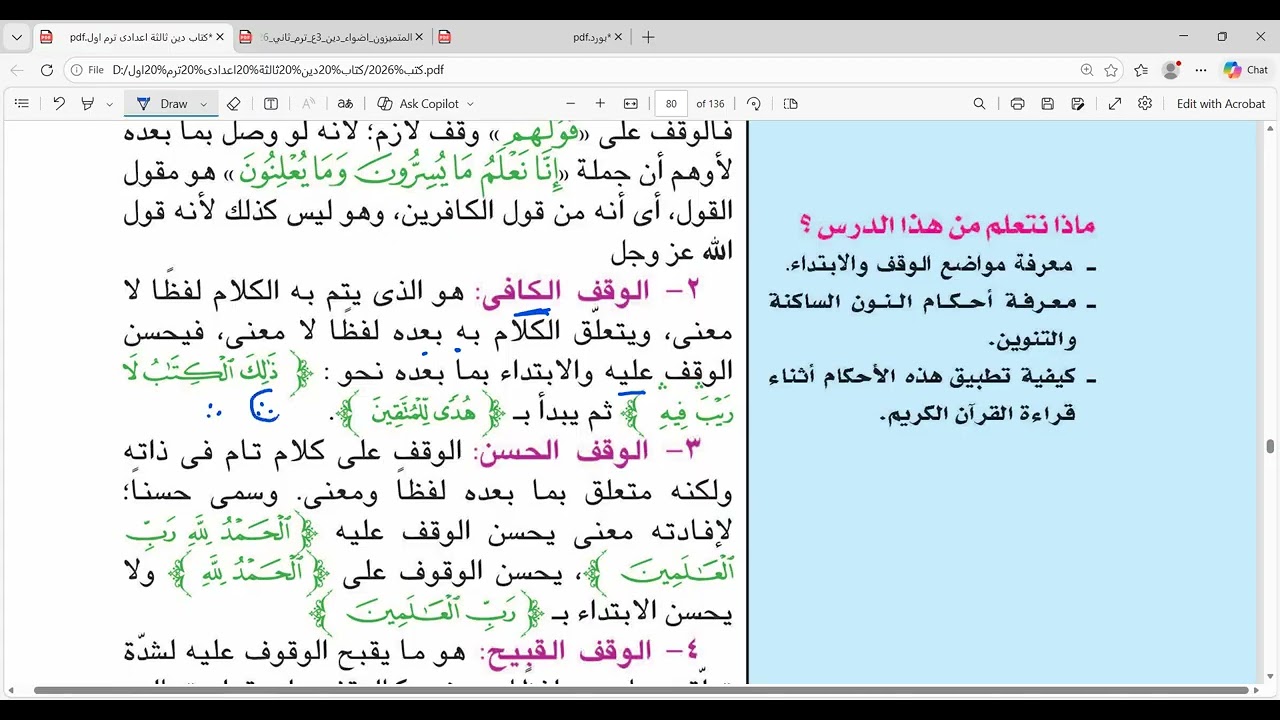Print the PDF document
The width and height of the screenshot is (1280, 720).
click(x=1017, y=103)
